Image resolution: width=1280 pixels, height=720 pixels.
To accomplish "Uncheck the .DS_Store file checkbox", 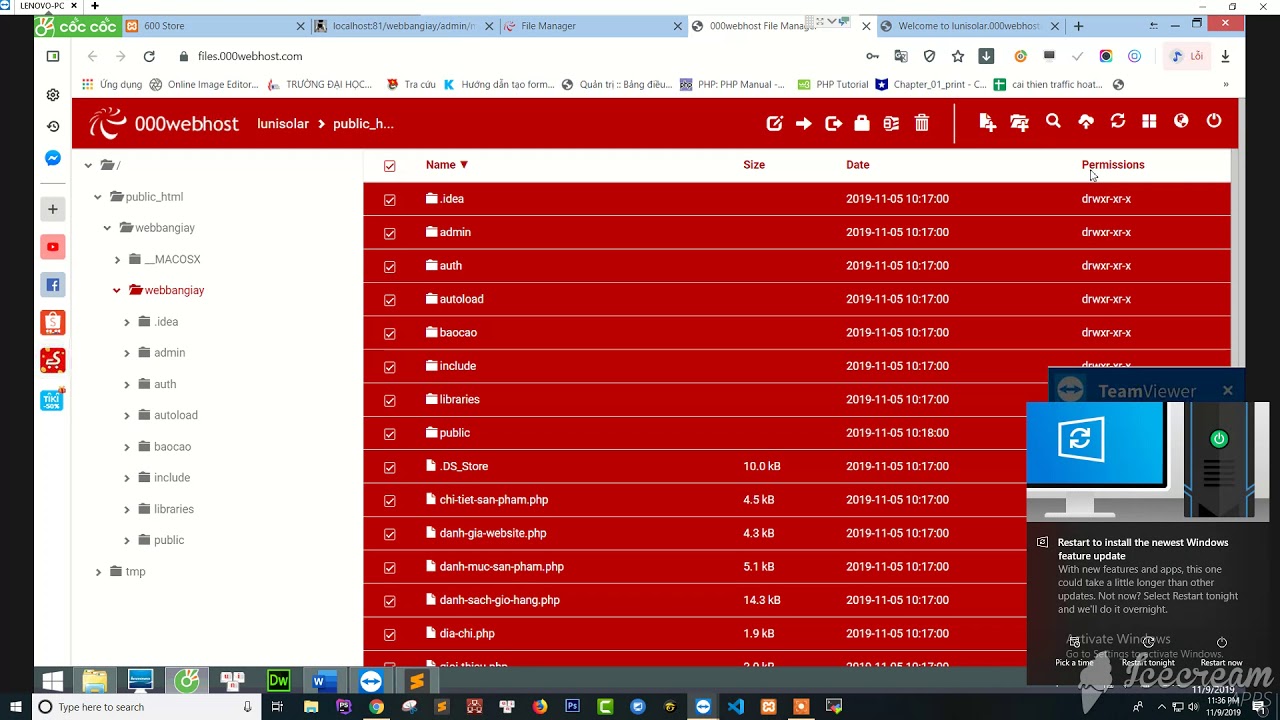I will coord(390,467).
